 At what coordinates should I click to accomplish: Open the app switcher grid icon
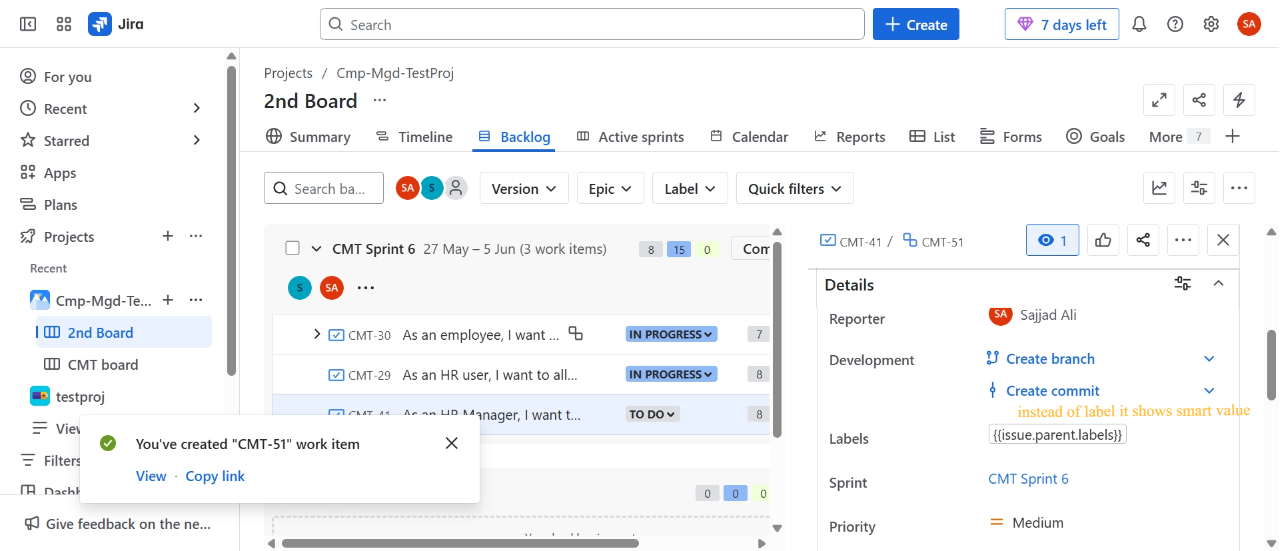pyautogui.click(x=64, y=24)
